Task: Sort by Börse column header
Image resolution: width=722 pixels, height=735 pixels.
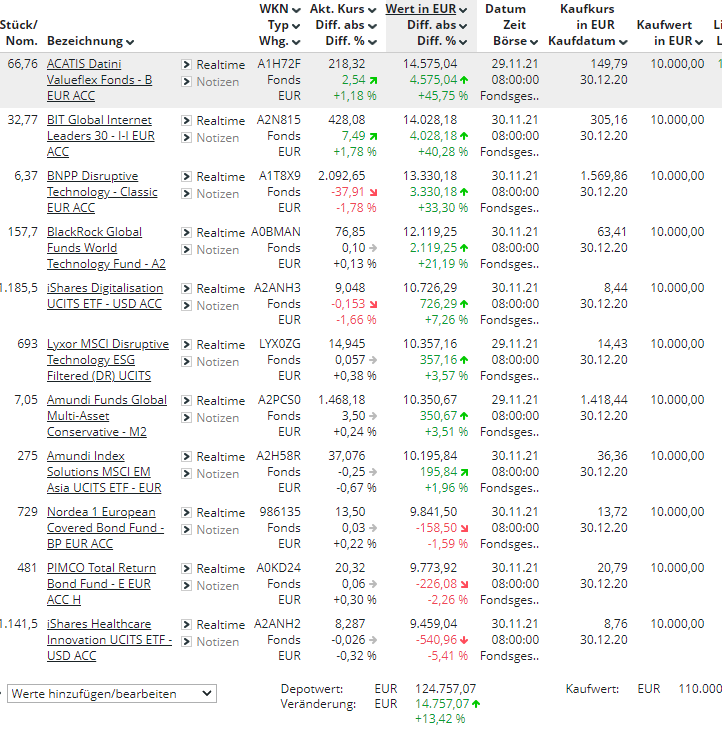Action: (x=515, y=41)
